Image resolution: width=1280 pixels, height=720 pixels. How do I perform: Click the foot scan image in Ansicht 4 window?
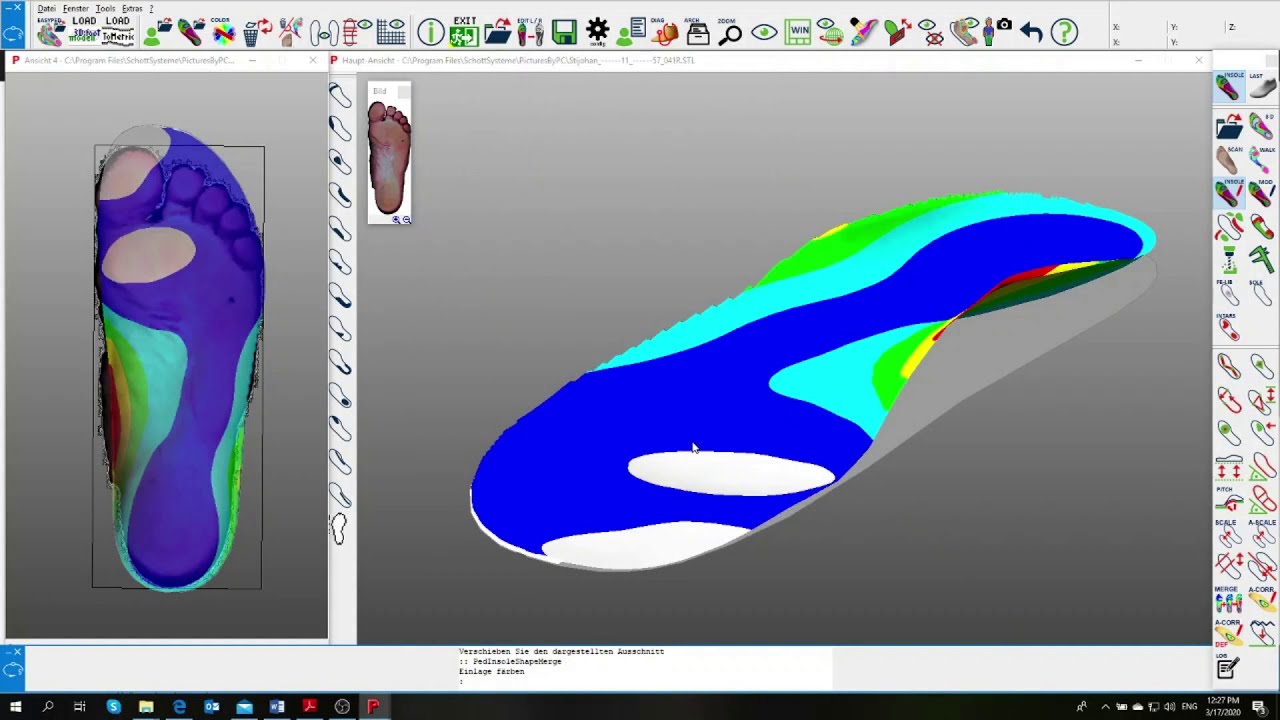pos(179,358)
